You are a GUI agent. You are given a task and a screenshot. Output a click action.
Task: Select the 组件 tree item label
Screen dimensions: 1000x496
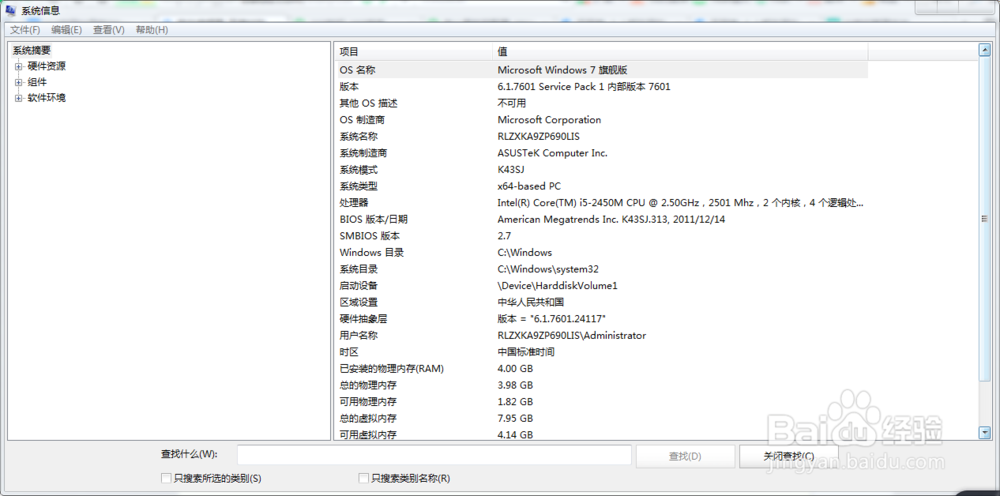(x=37, y=82)
